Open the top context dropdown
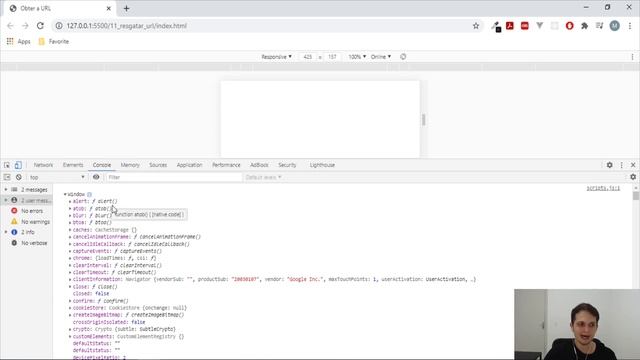 (x=57, y=177)
